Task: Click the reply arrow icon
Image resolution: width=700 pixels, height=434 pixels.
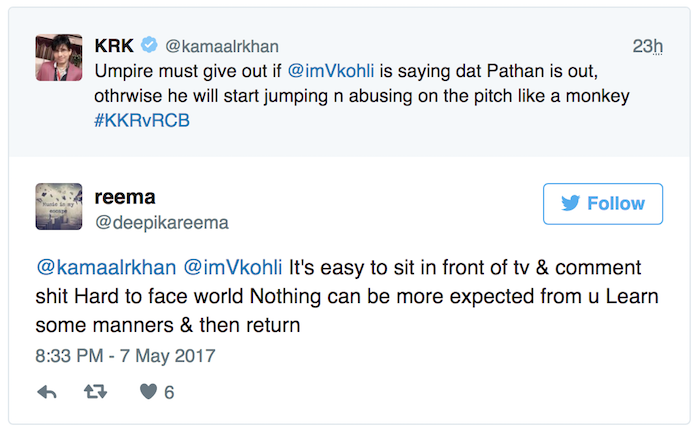Action: click(x=47, y=392)
